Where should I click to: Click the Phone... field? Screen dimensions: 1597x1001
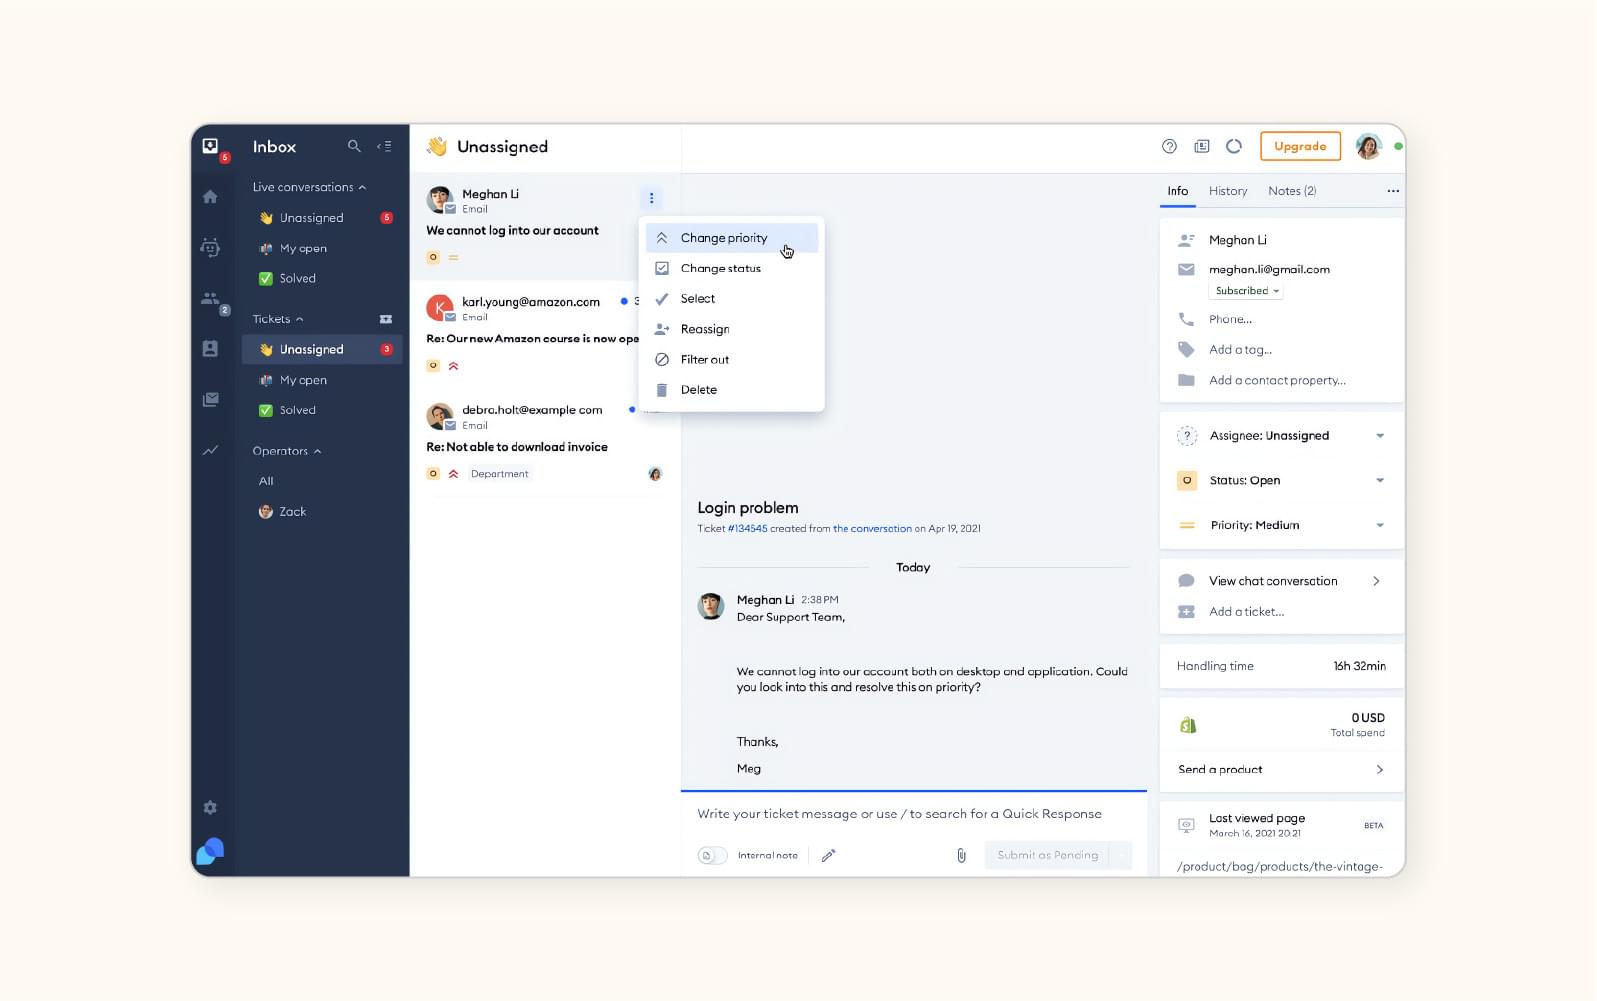[x=1230, y=319]
